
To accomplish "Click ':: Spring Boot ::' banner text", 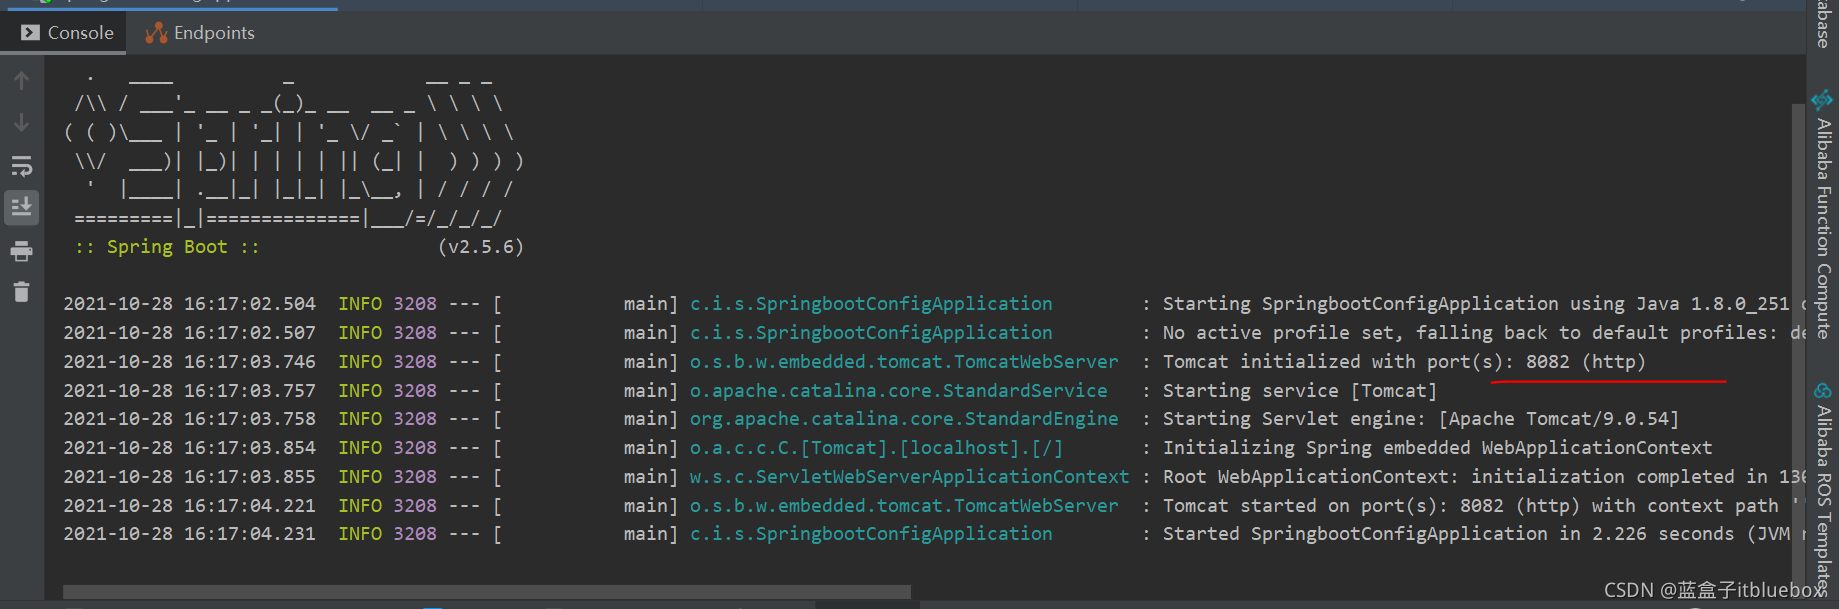I will coord(168,247).
